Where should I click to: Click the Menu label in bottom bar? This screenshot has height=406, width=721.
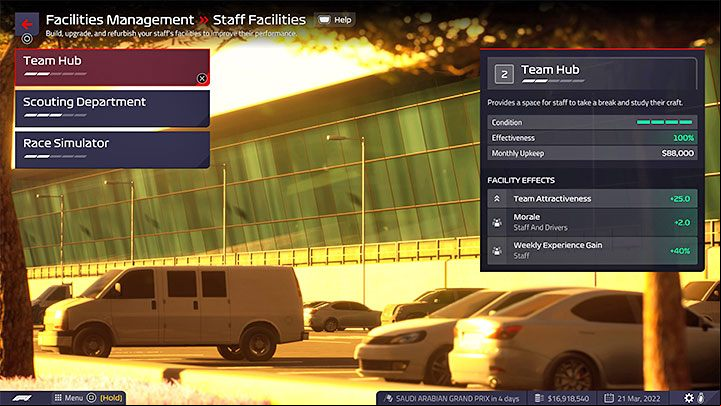74,398
